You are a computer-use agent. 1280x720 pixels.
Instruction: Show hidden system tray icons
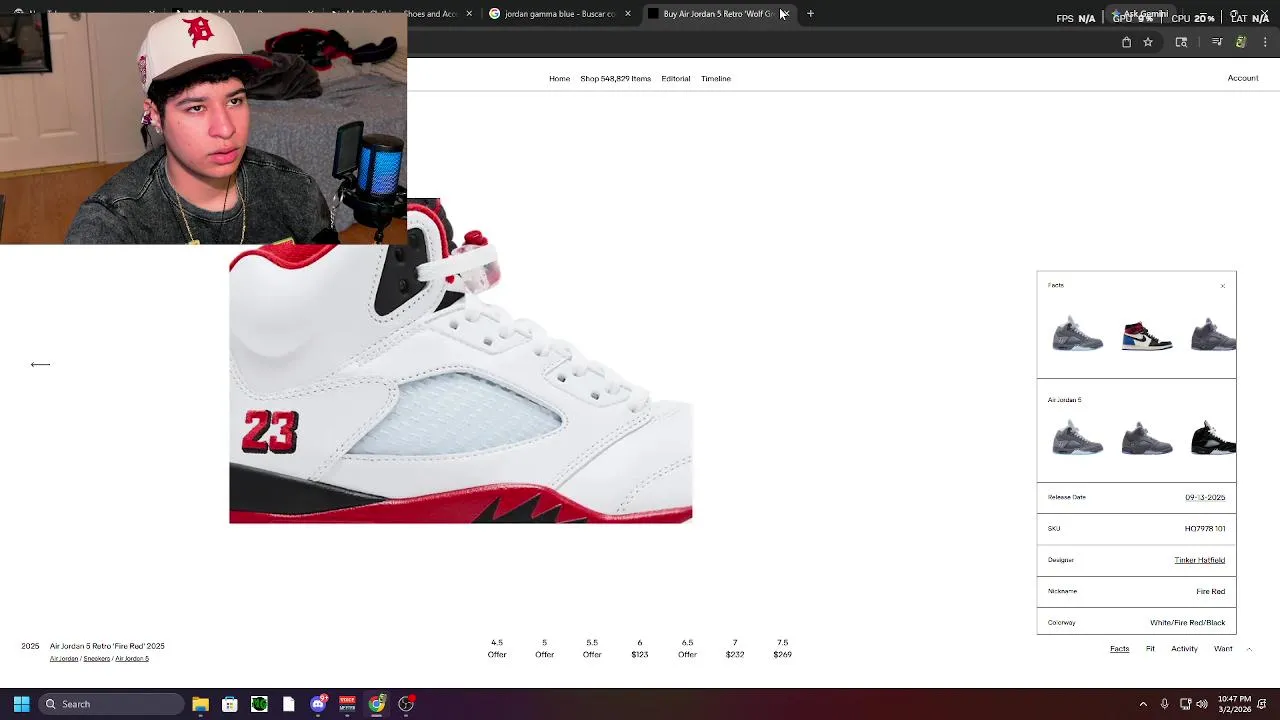tap(1143, 704)
